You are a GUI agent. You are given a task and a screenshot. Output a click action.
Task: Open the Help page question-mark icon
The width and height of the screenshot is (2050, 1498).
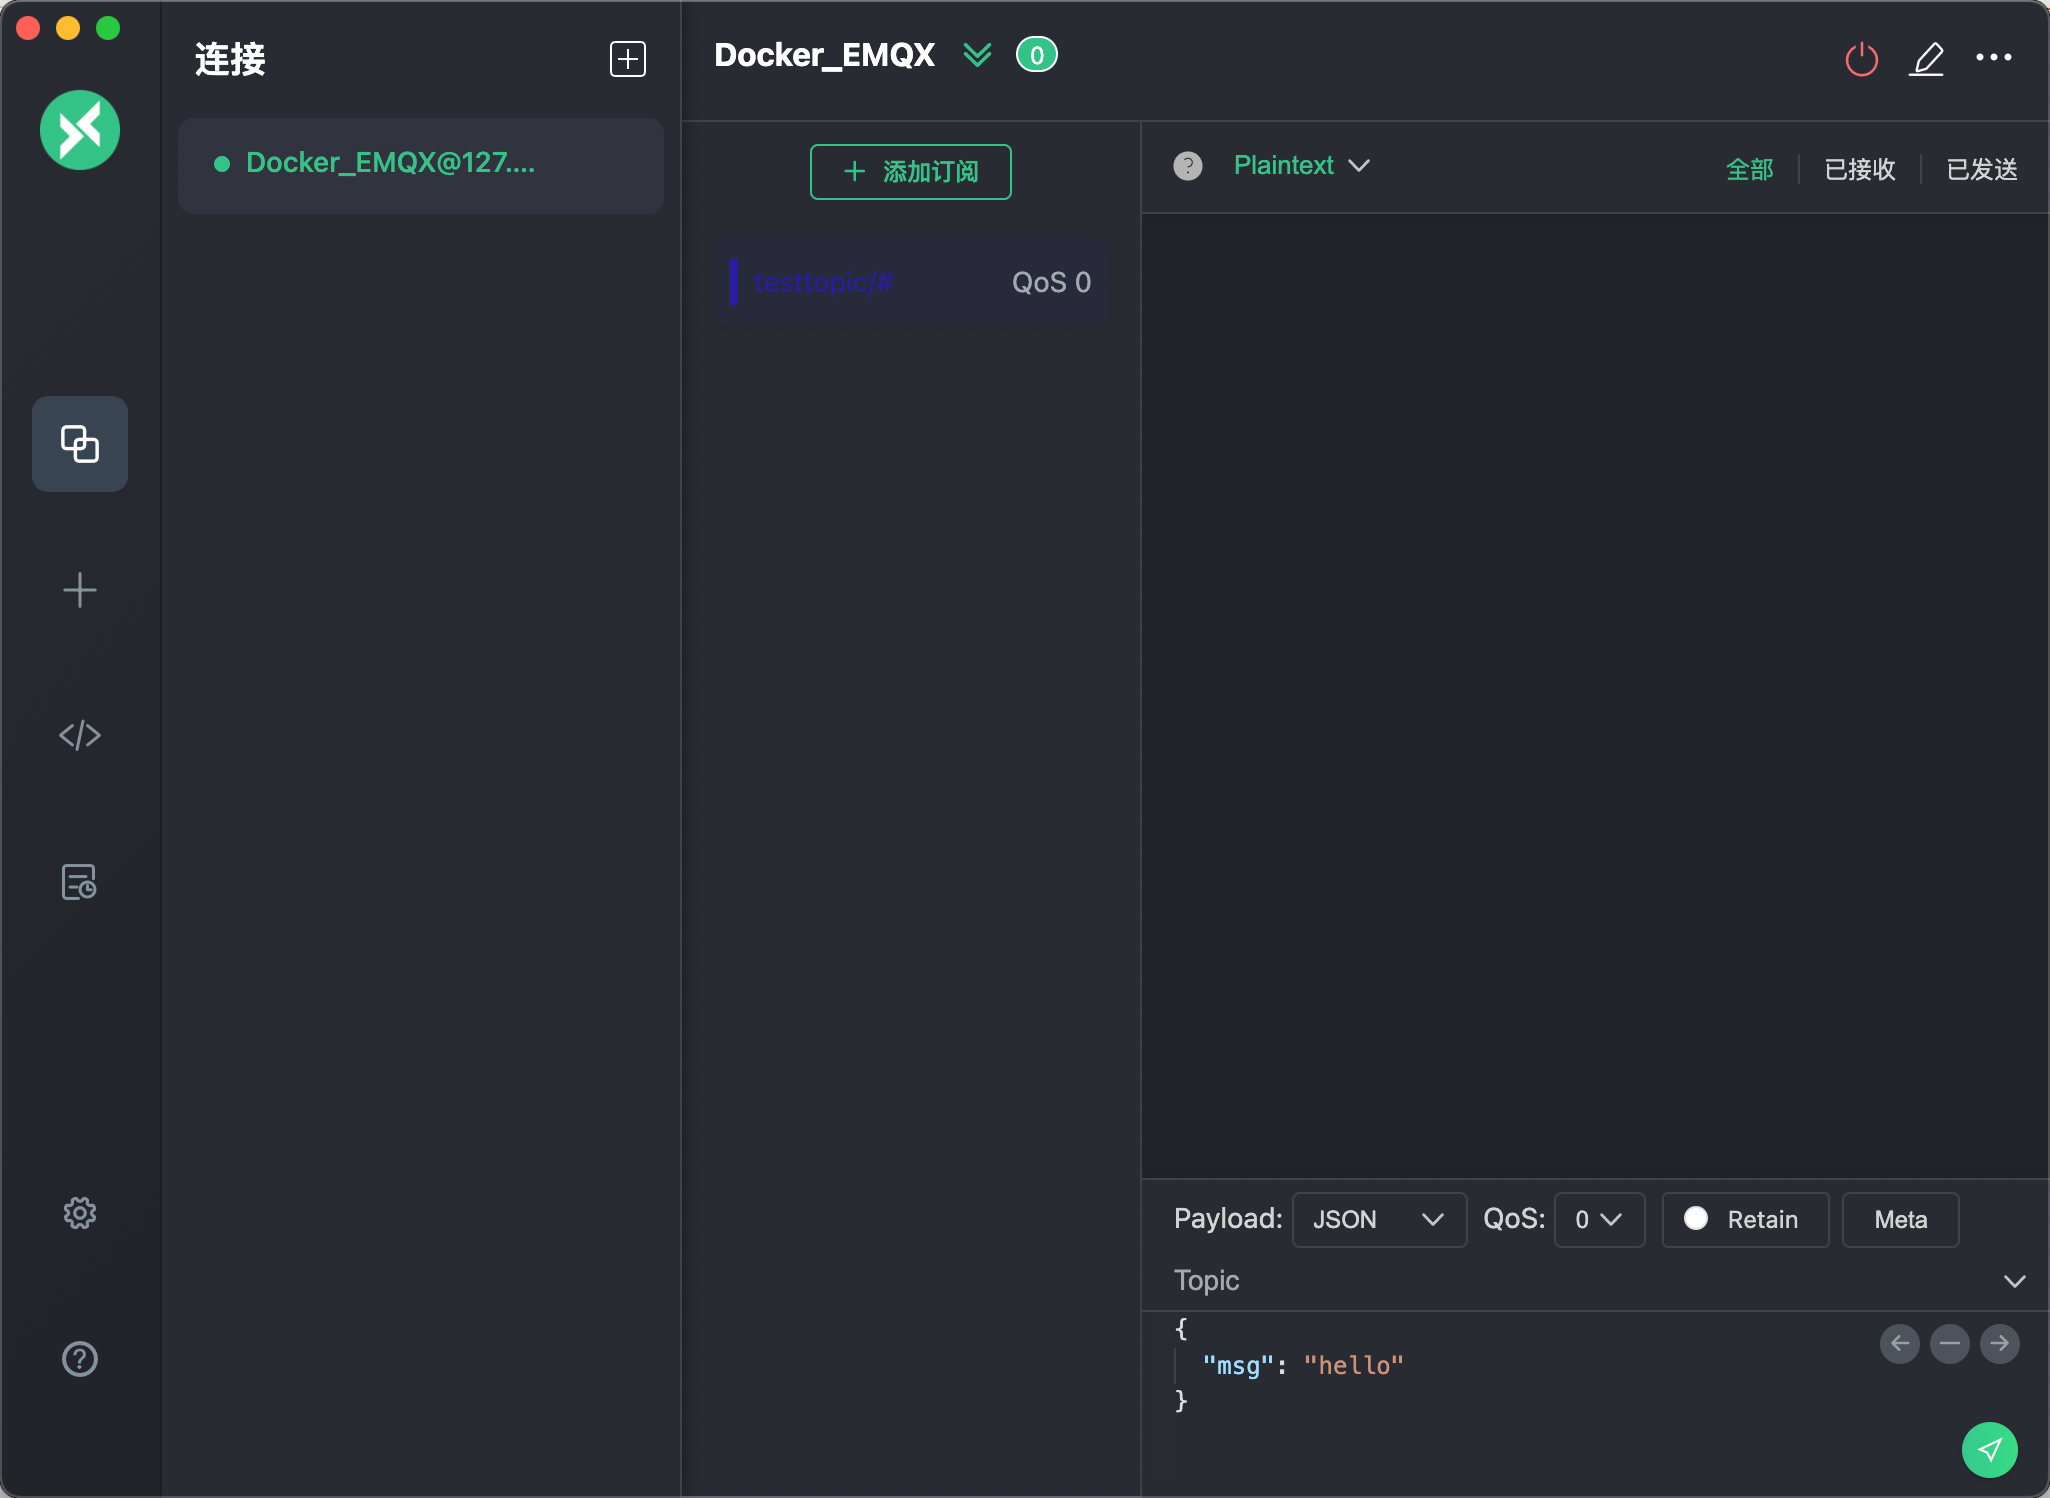click(80, 1359)
